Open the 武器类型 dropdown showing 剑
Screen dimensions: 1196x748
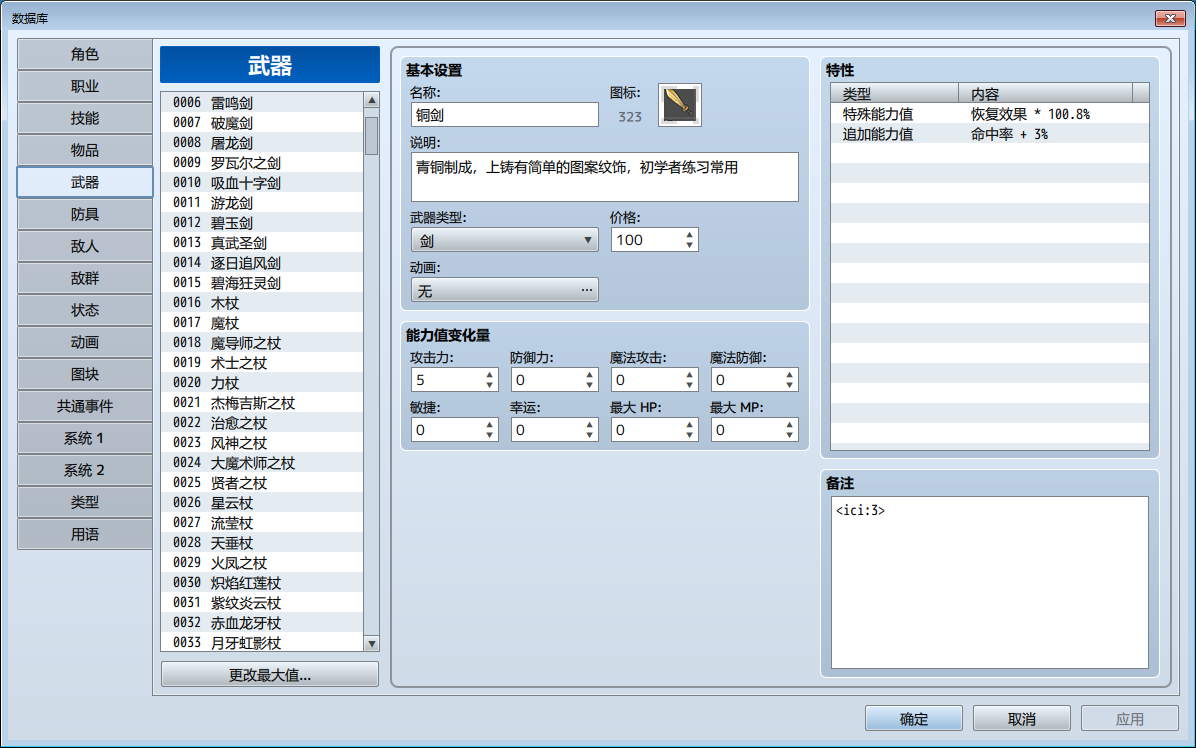[504, 240]
